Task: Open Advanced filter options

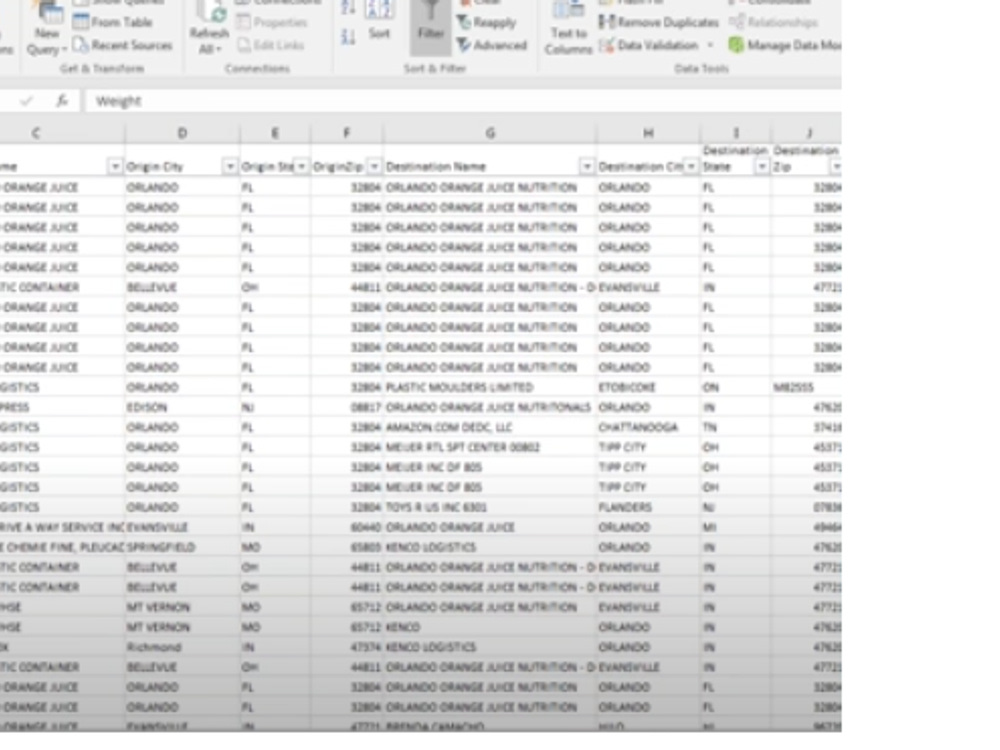Action: (492, 45)
